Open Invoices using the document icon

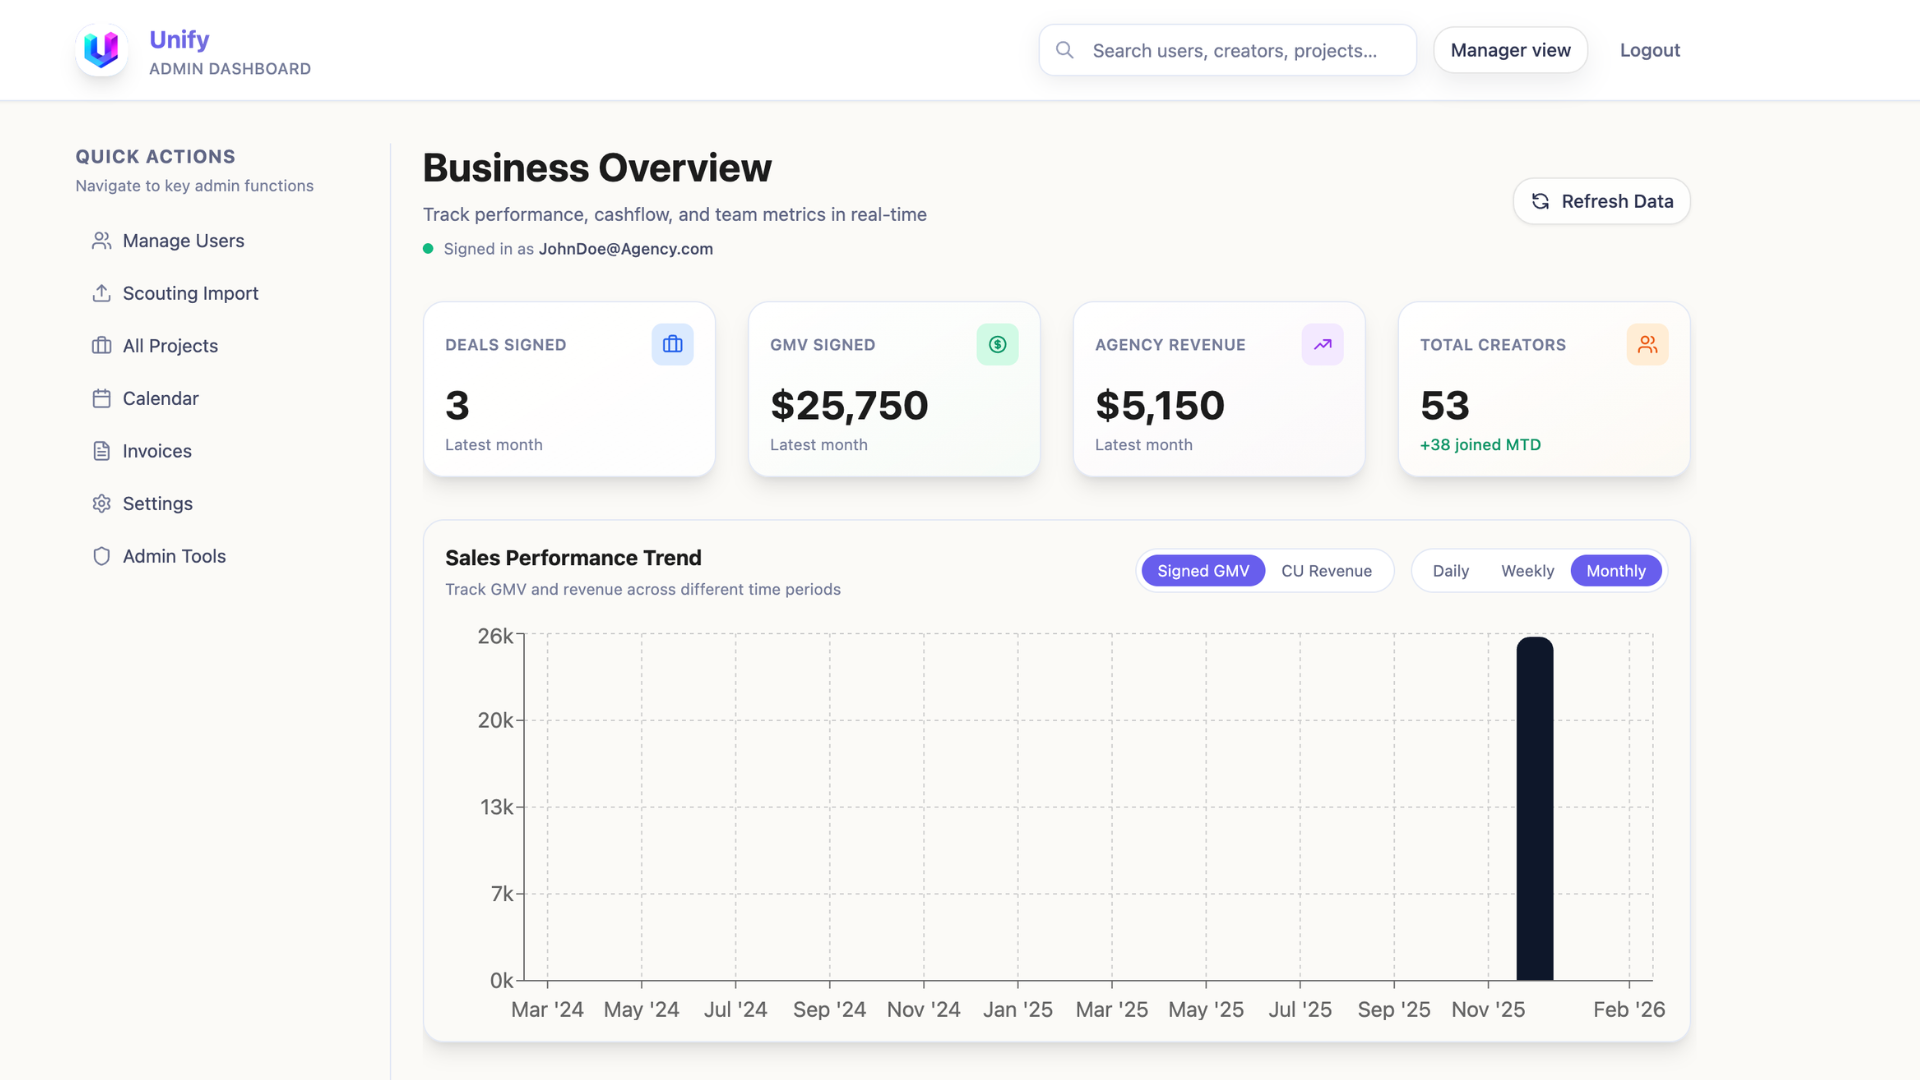(x=102, y=450)
